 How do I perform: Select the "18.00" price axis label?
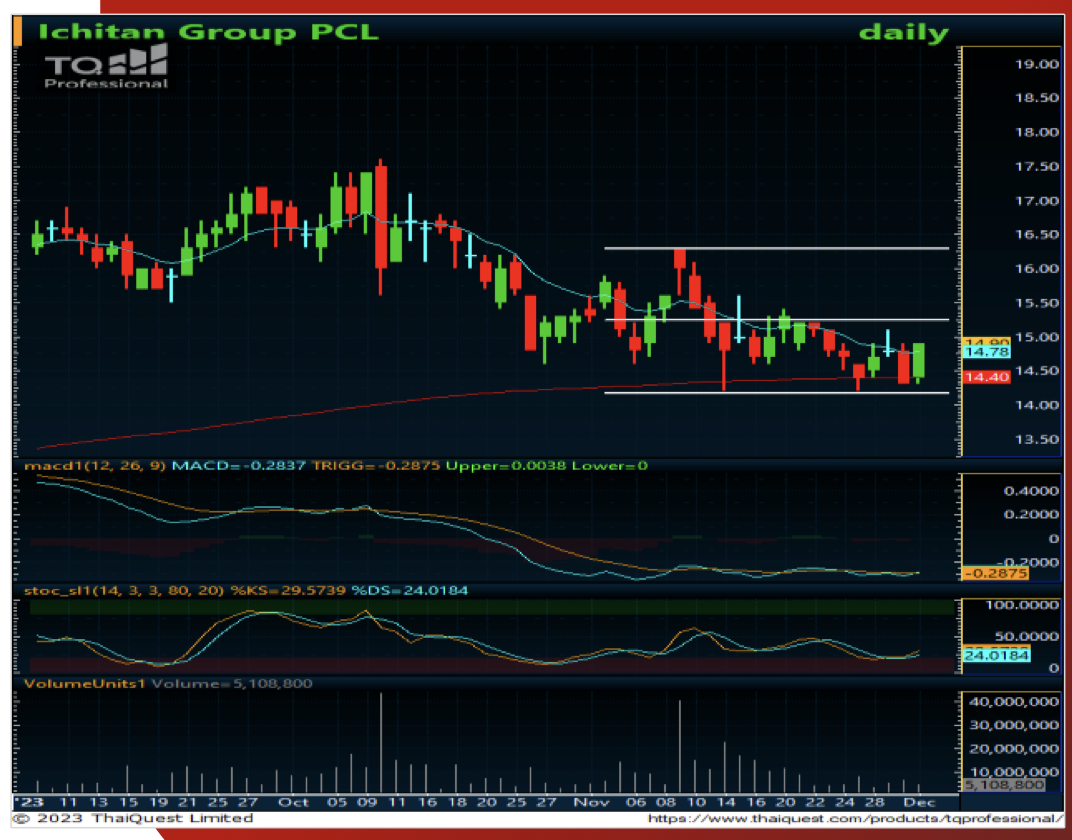(1036, 133)
